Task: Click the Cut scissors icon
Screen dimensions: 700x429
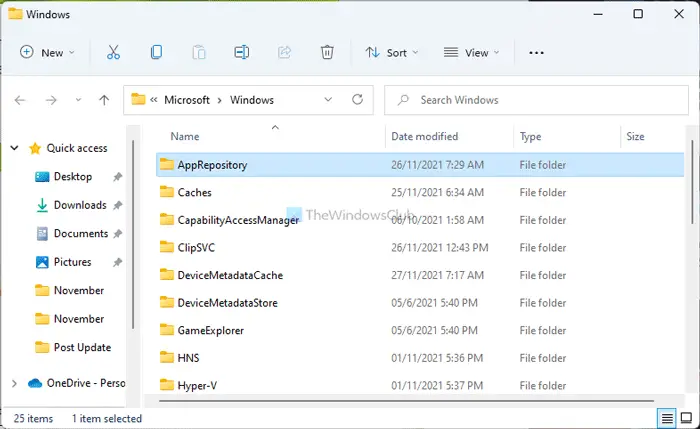Action: [113, 52]
